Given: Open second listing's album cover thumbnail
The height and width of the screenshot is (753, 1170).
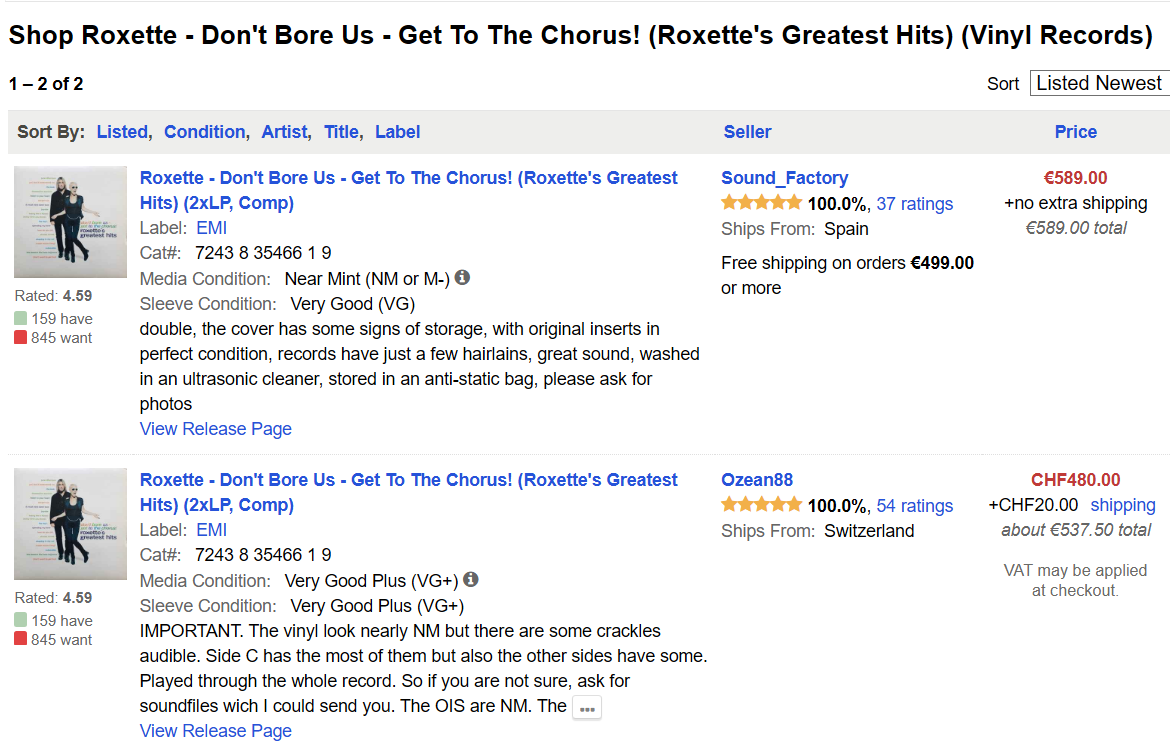Looking at the screenshot, I should coord(70,524).
